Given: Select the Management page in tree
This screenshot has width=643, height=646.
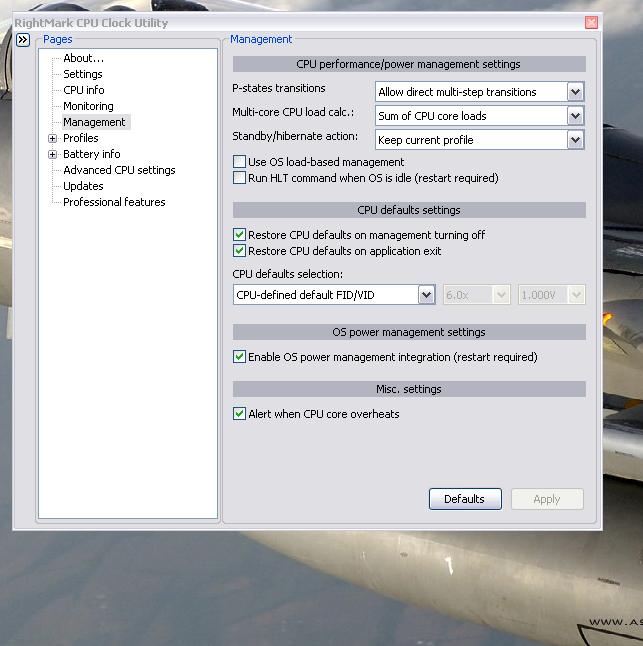Looking at the screenshot, I should tap(94, 122).
